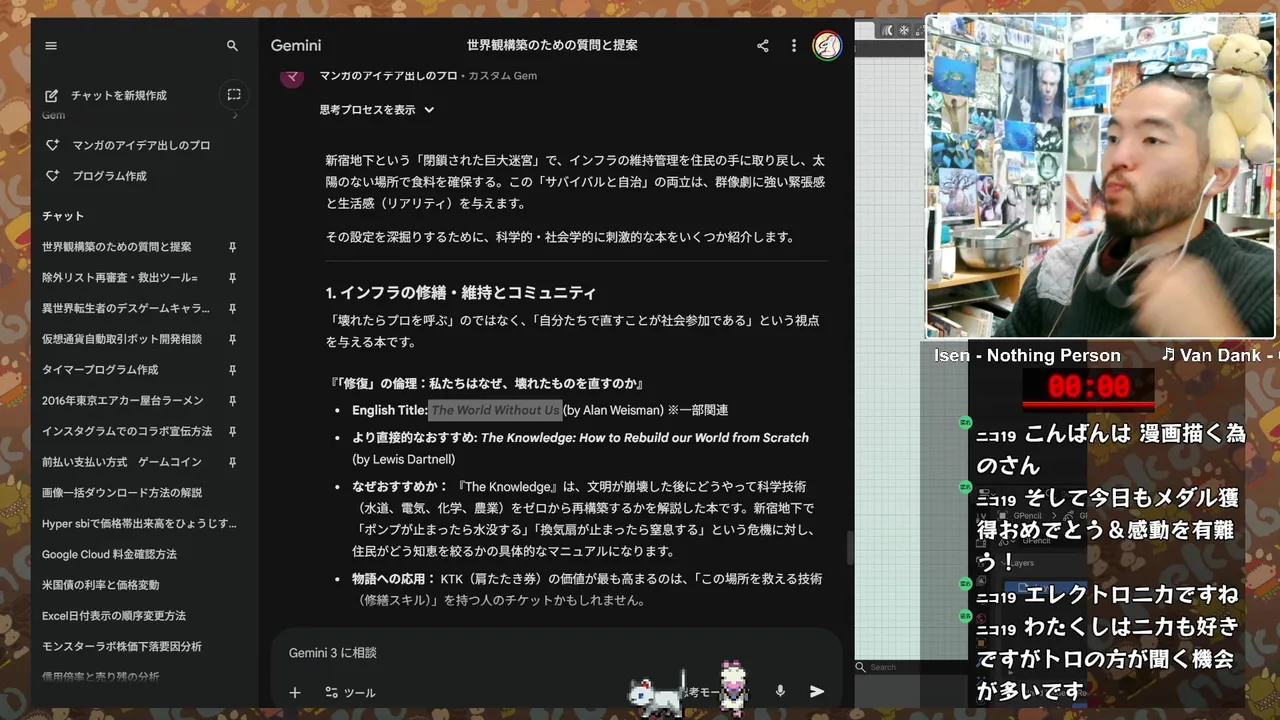Expand the Gem section chevron
This screenshot has height=720, width=1280.
(235, 116)
